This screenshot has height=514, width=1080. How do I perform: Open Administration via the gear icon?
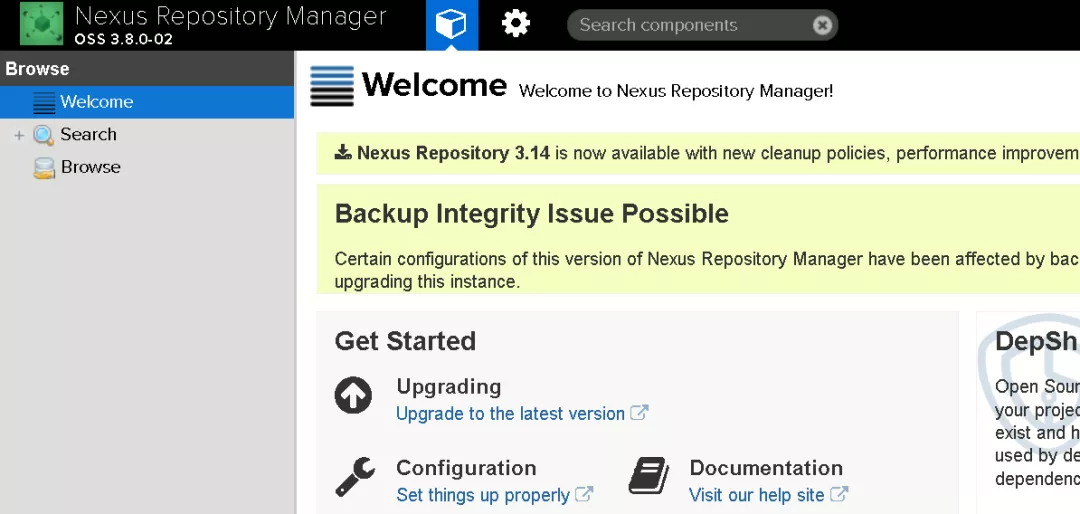(516, 24)
